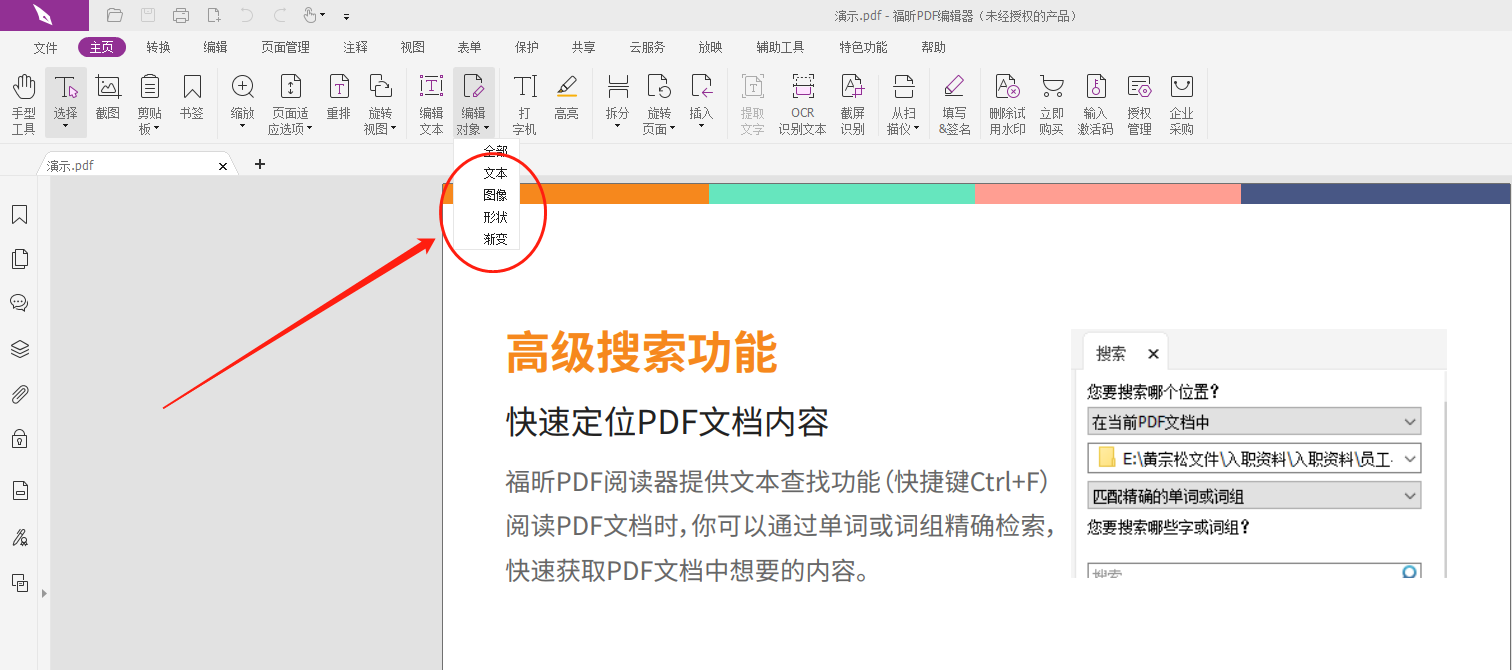Viewport: 1512px width, 670px height.
Task: Expand the Zoom (缩放) dropdown arrow
Action: pyautogui.click(x=241, y=128)
